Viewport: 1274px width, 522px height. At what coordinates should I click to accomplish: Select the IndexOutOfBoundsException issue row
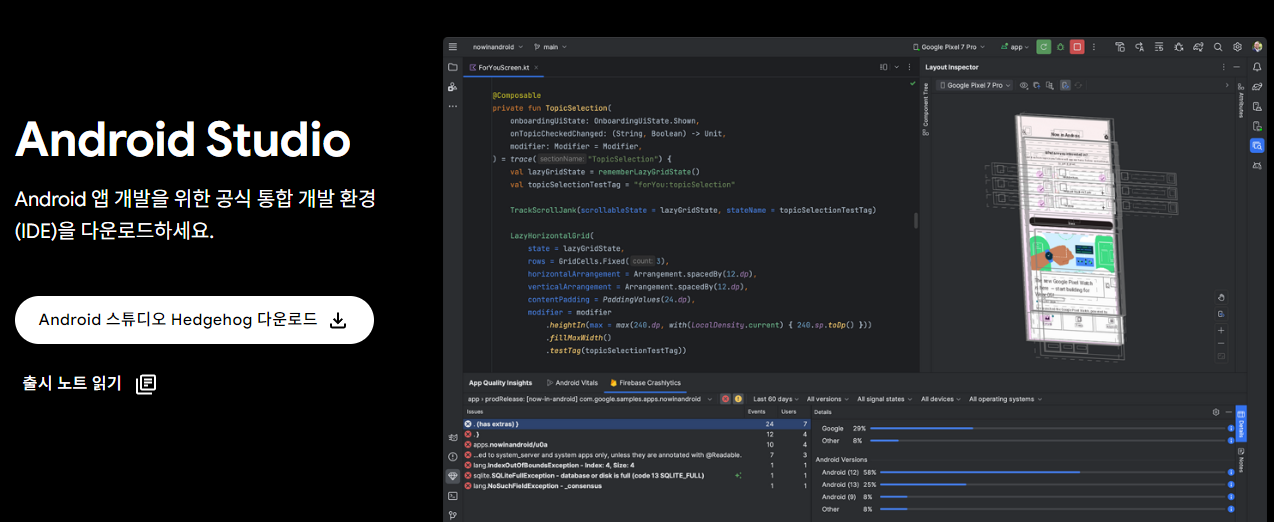point(636,465)
